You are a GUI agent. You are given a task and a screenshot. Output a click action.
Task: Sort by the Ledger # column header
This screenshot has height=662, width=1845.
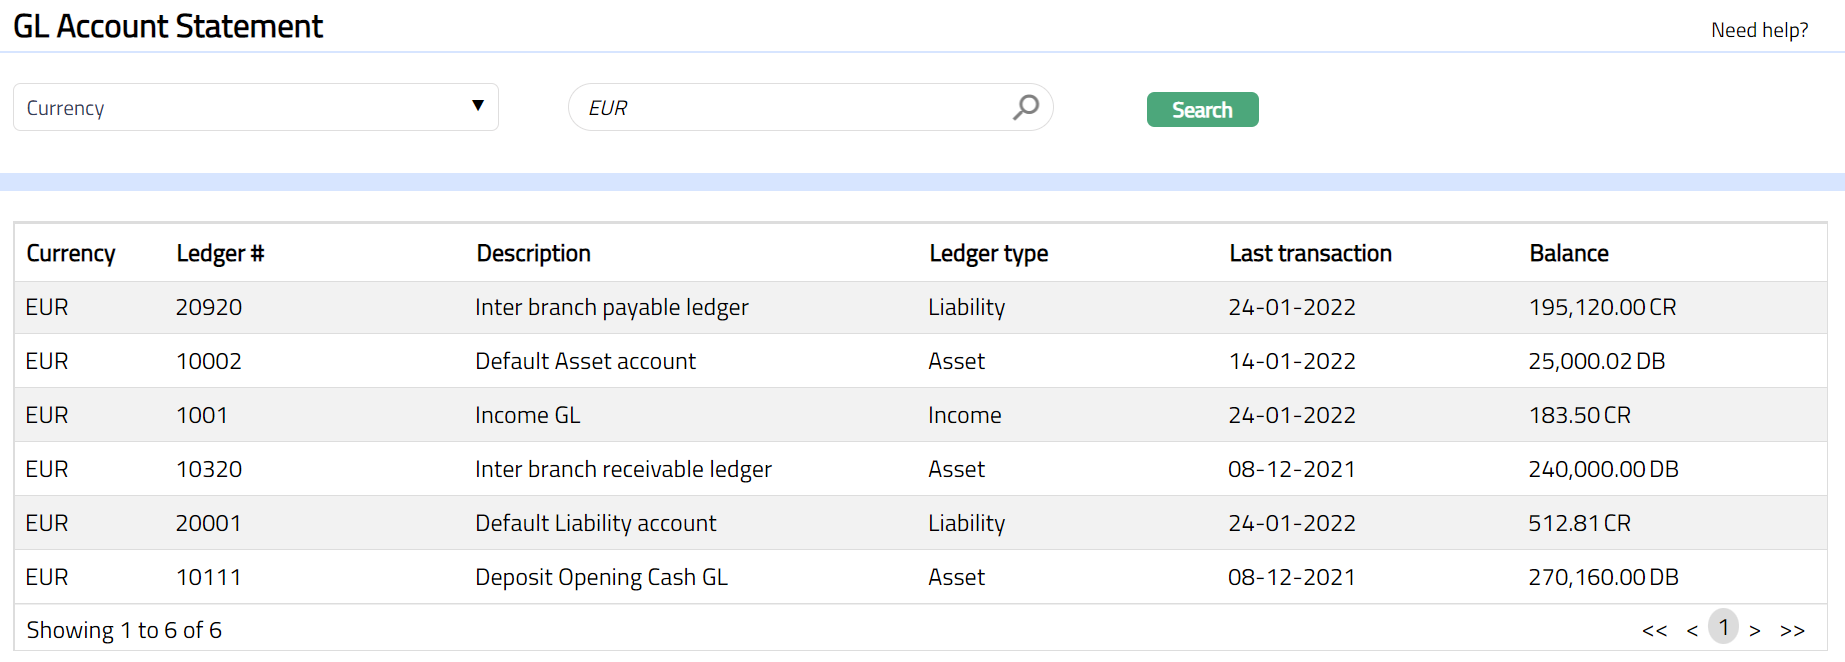(x=220, y=254)
